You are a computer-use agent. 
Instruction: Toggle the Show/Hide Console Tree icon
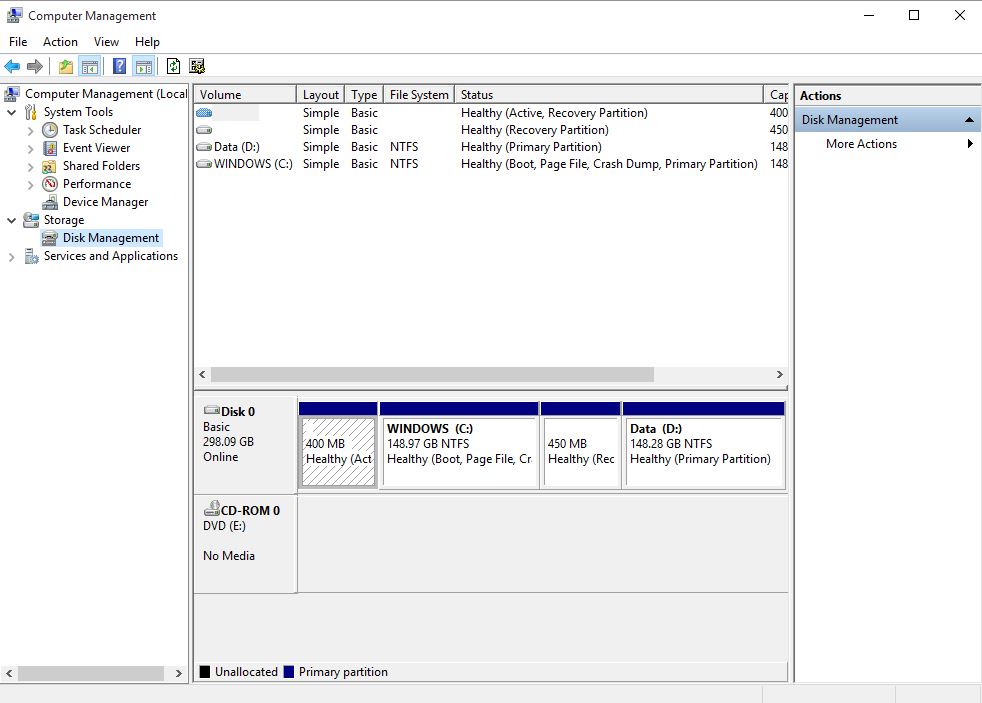(90, 66)
